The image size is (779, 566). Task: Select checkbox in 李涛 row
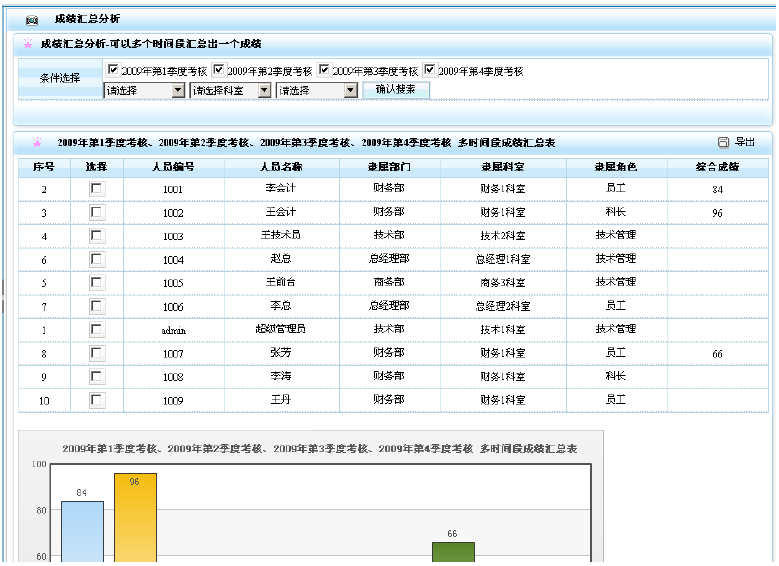coord(96,377)
